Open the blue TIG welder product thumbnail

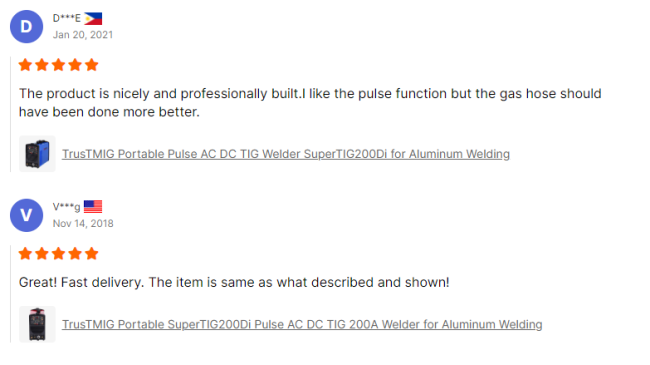[37, 154]
